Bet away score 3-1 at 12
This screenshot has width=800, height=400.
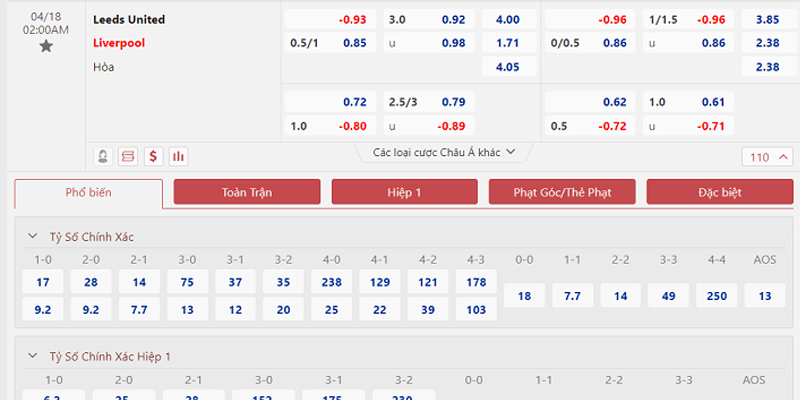click(235, 309)
